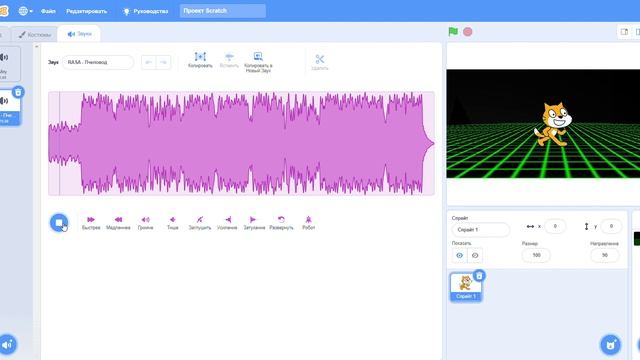Switch to the Костюмы tab
The width and height of the screenshot is (640, 360).
(35, 35)
